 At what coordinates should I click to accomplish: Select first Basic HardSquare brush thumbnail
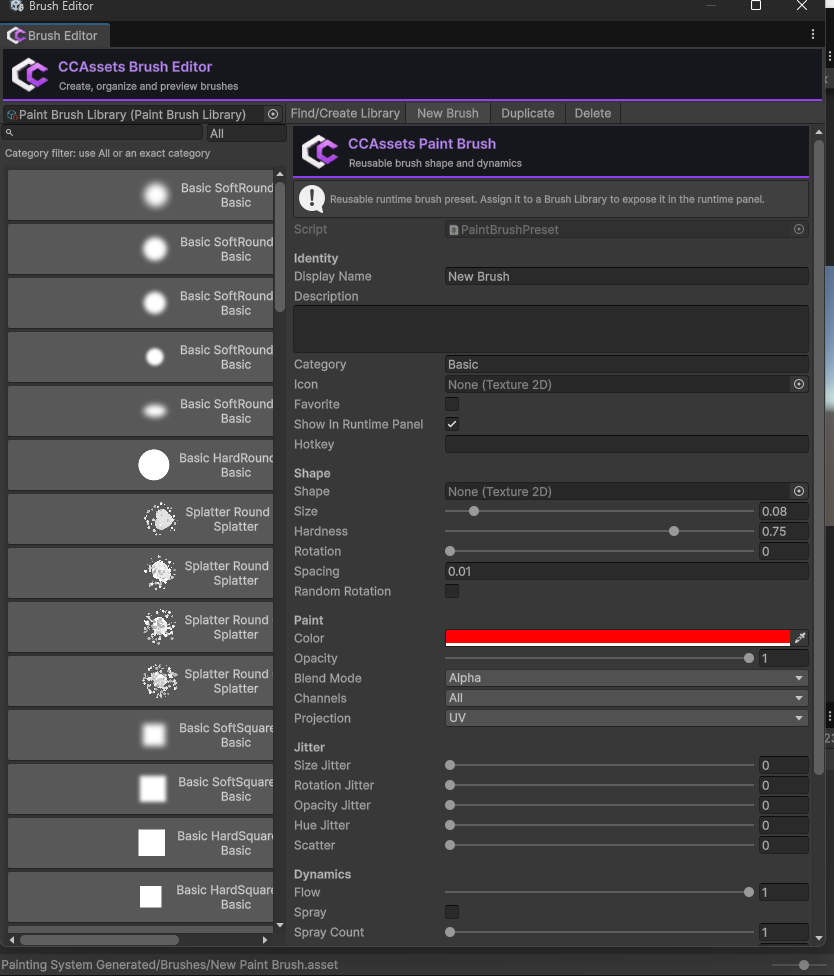click(151, 842)
